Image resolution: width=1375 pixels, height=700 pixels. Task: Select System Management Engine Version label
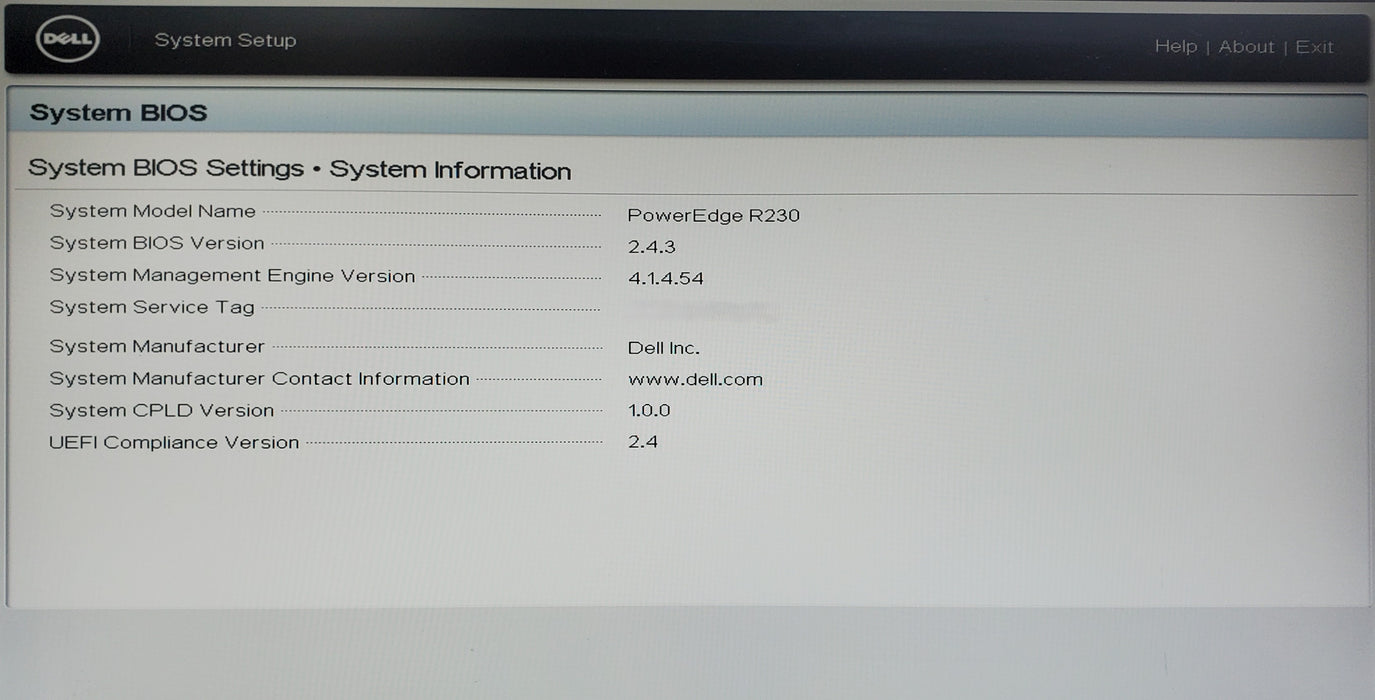pyautogui.click(x=232, y=276)
